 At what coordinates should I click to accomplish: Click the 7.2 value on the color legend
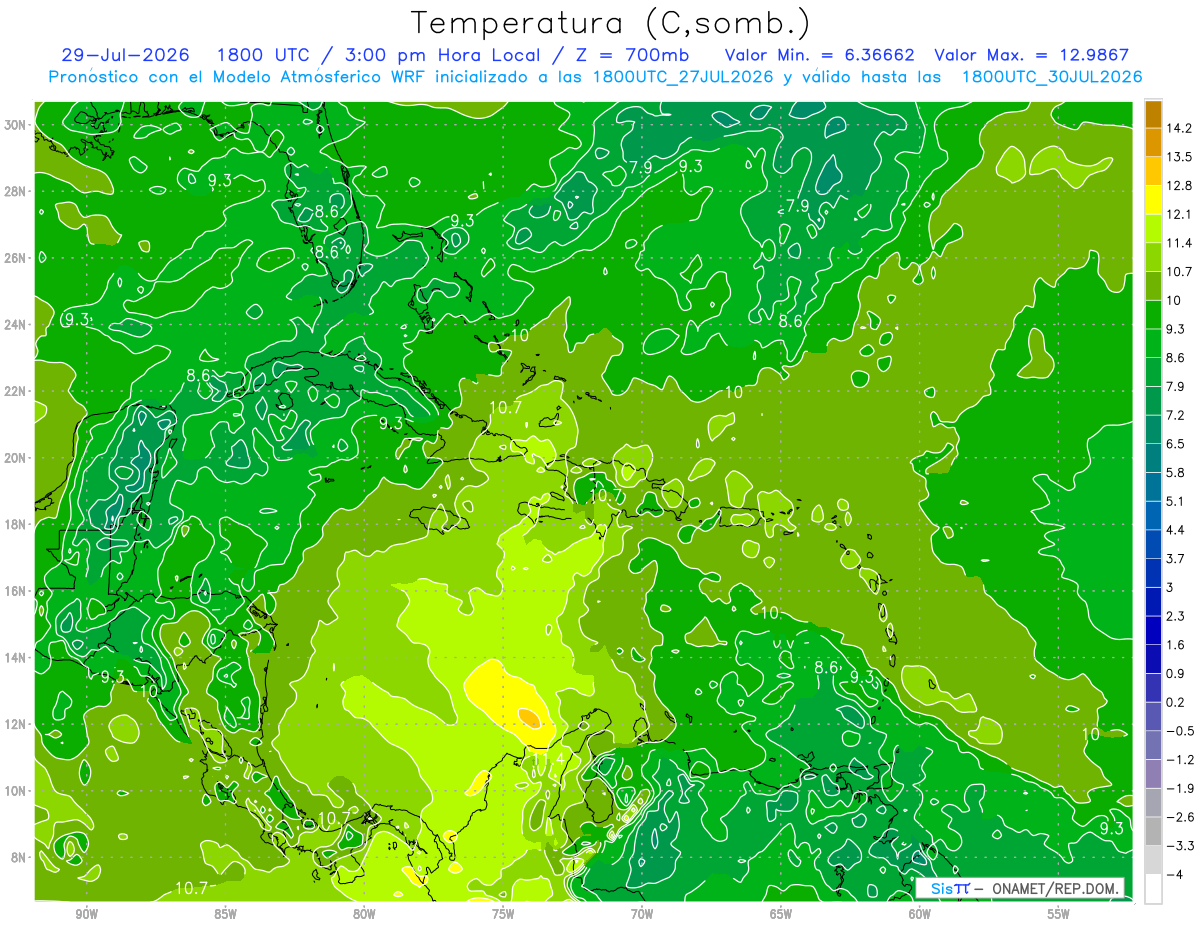(x=1175, y=415)
